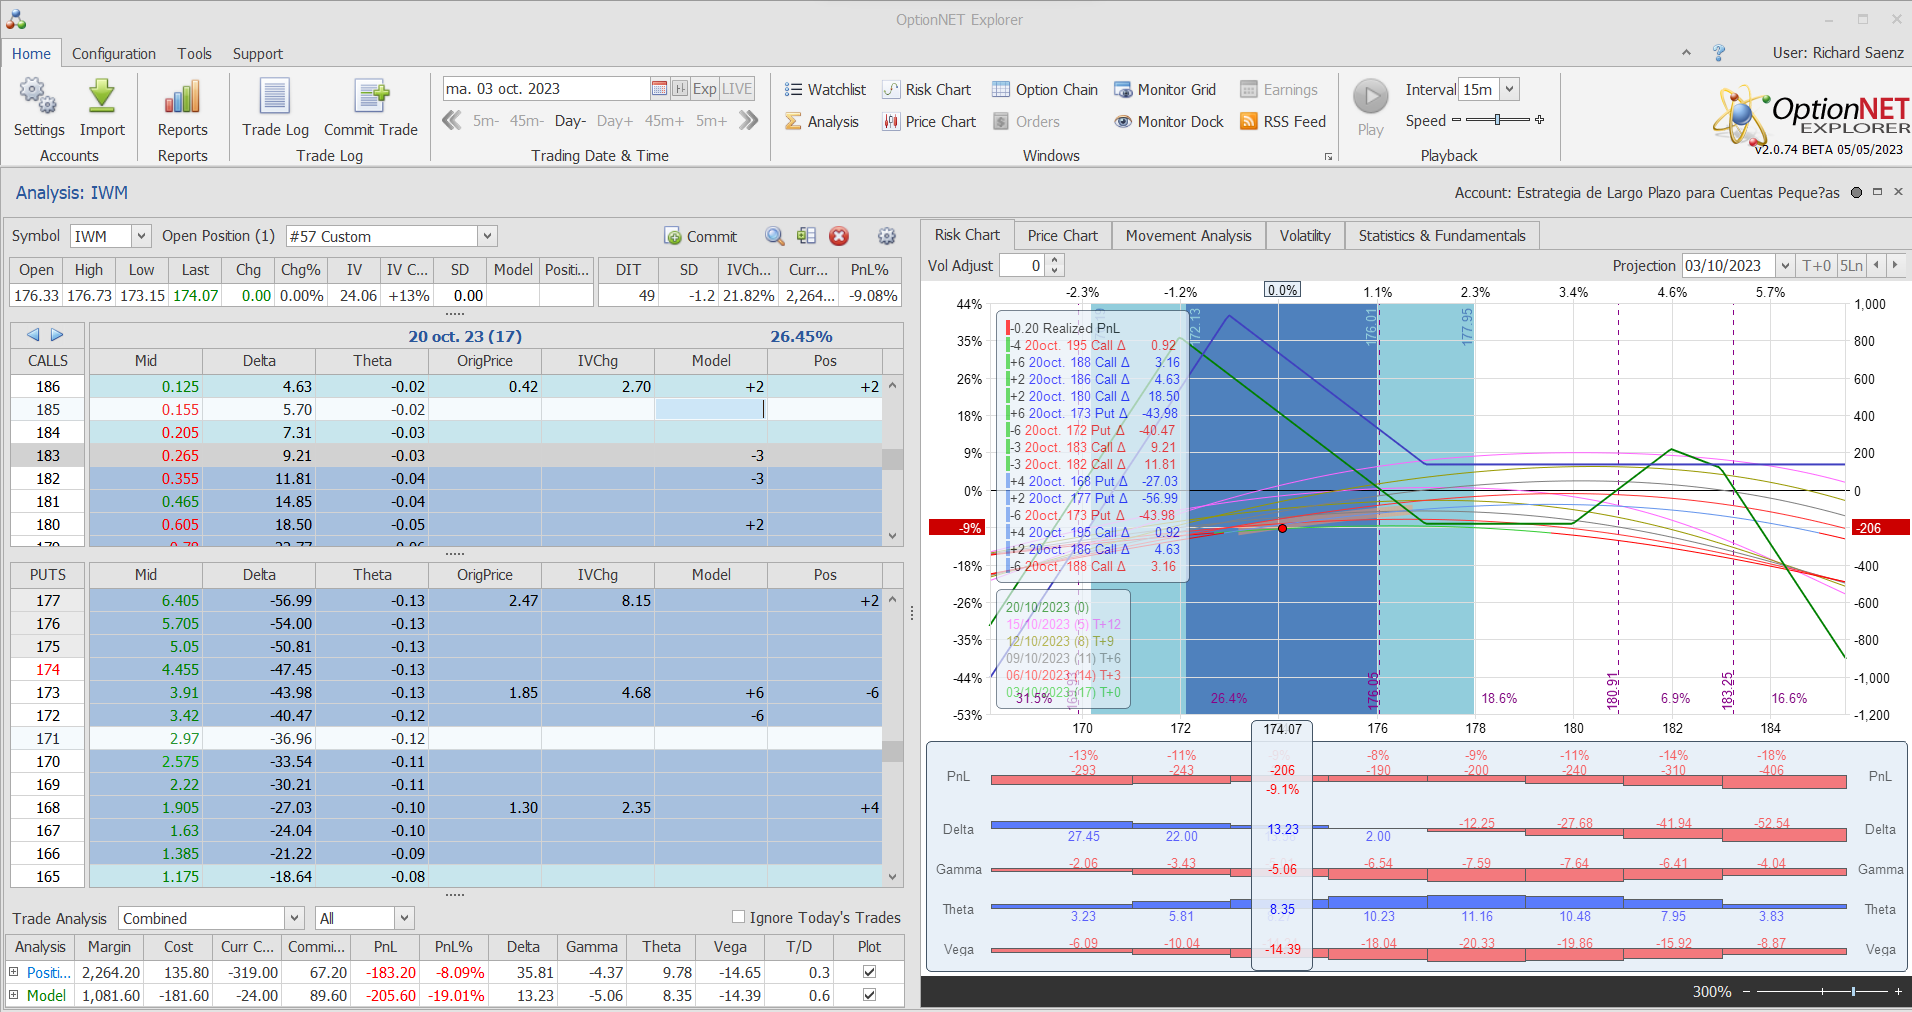The height and width of the screenshot is (1012, 1912).
Task: Switch to the Volatility tab
Action: [1304, 236]
